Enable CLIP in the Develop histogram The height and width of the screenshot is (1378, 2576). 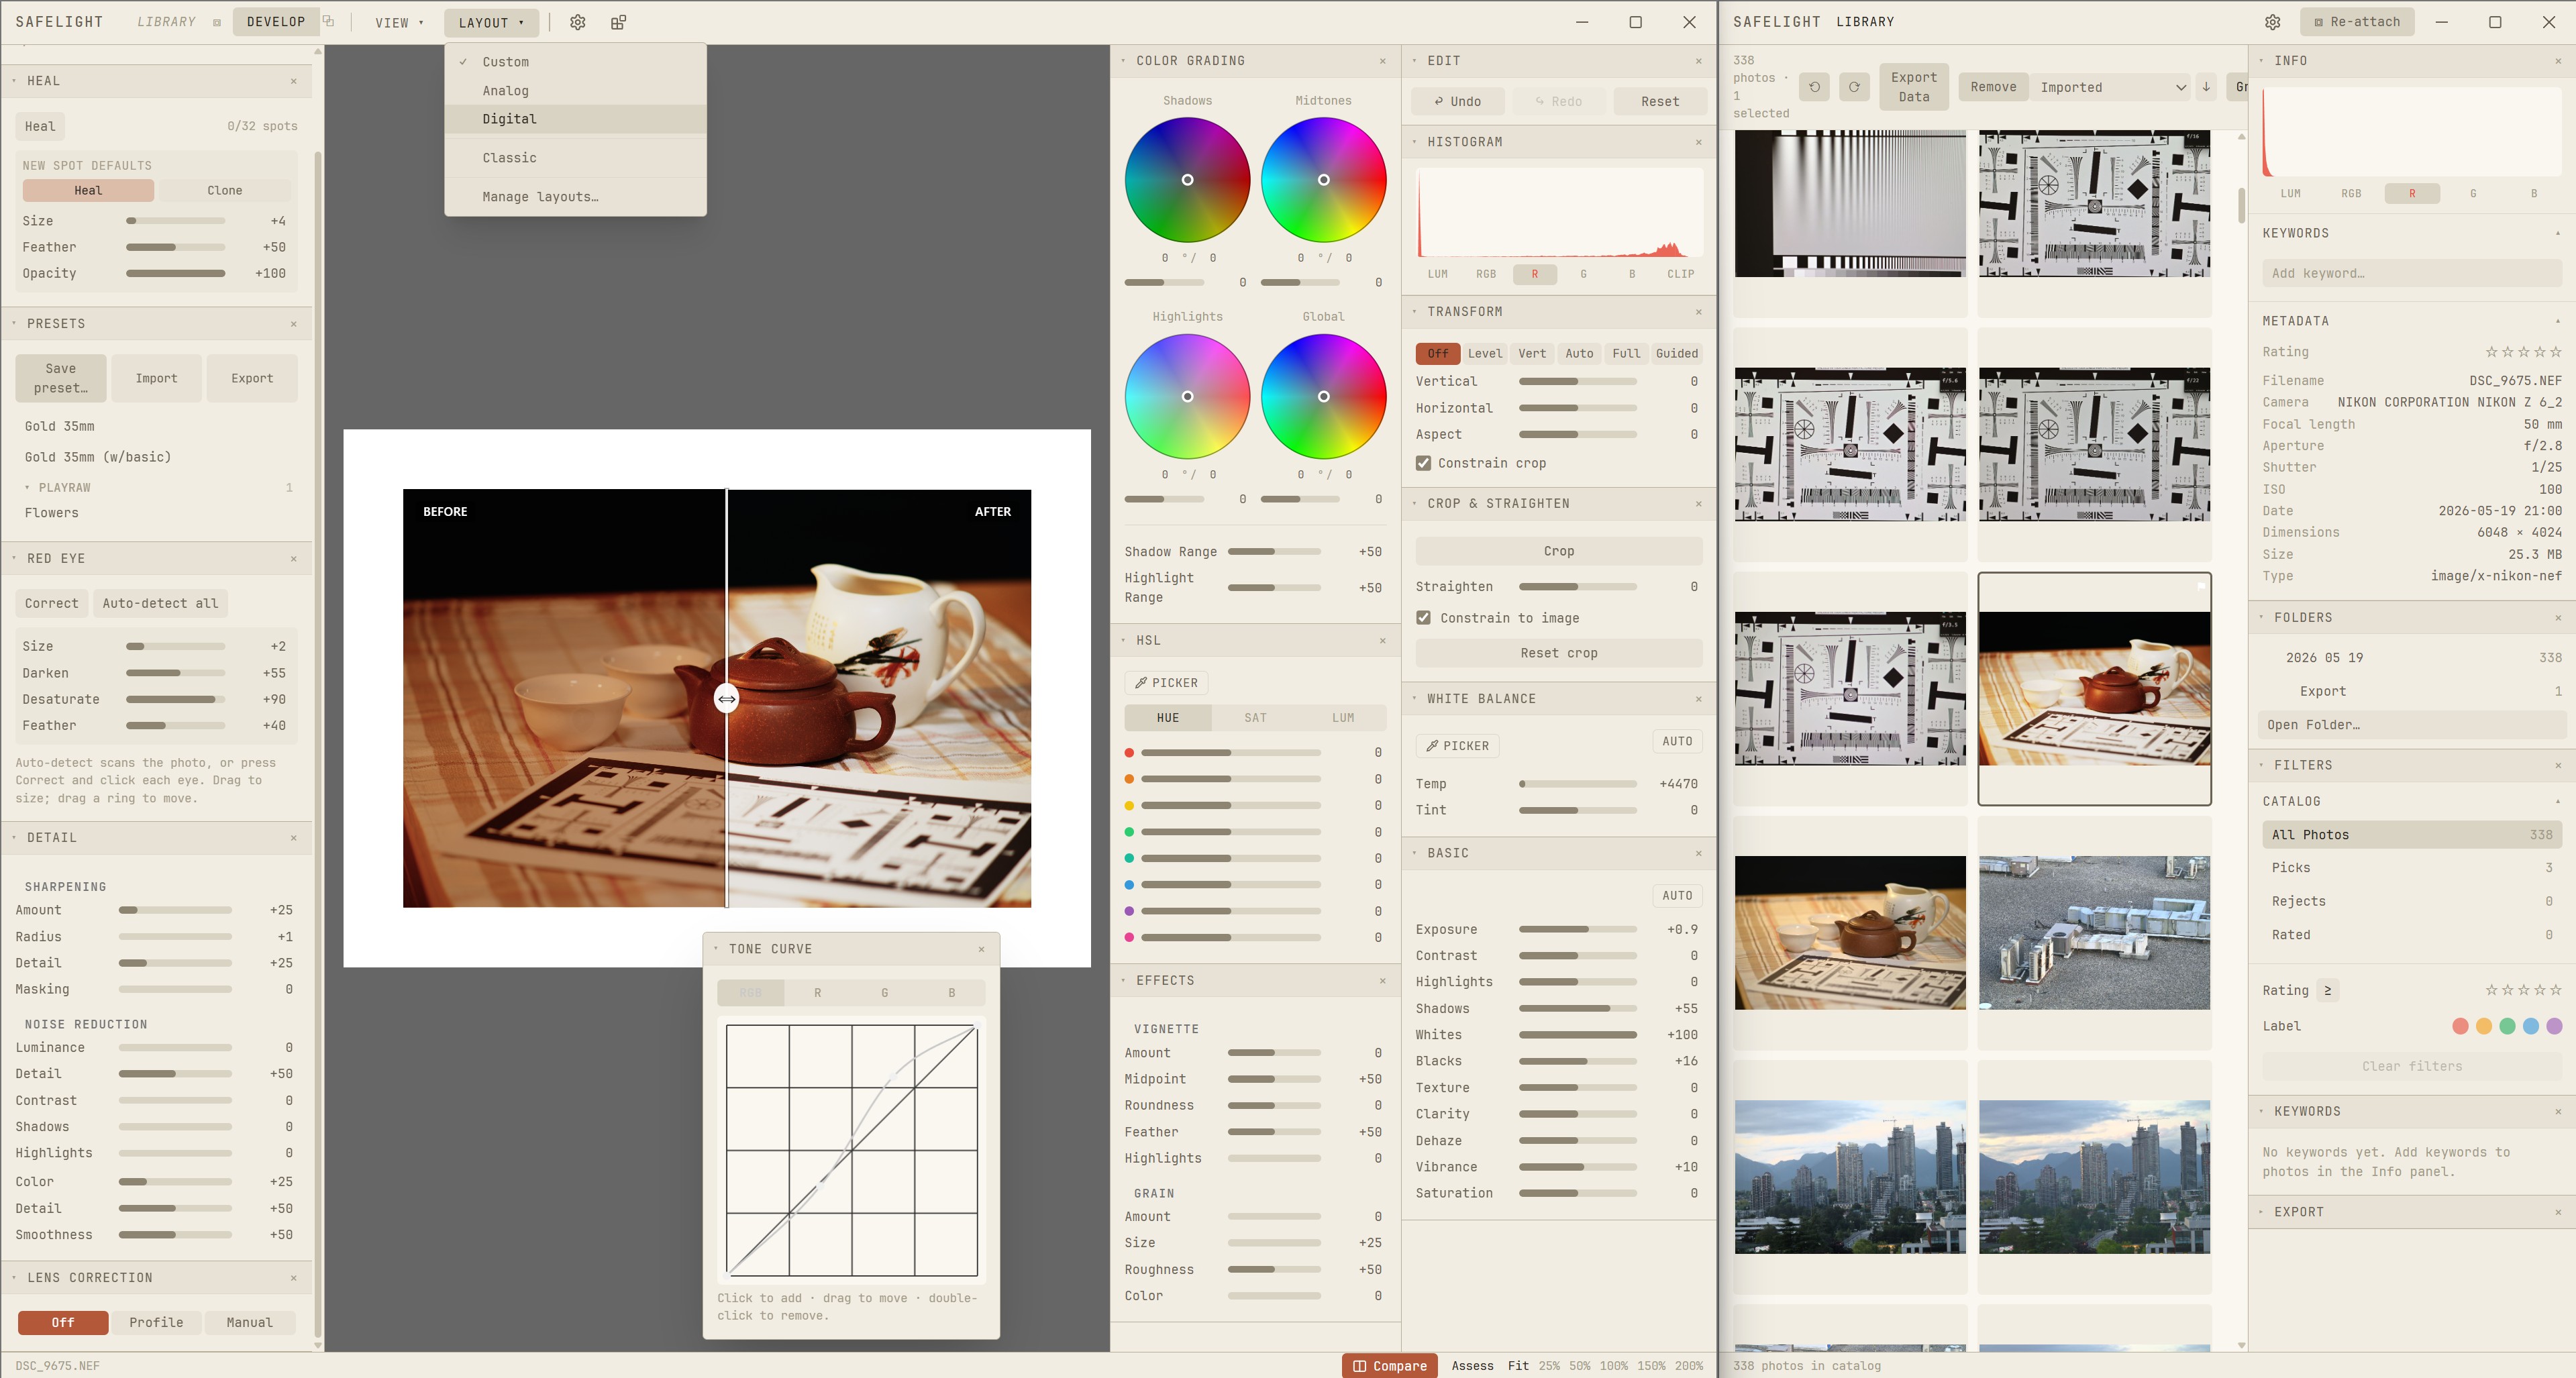click(x=1680, y=274)
